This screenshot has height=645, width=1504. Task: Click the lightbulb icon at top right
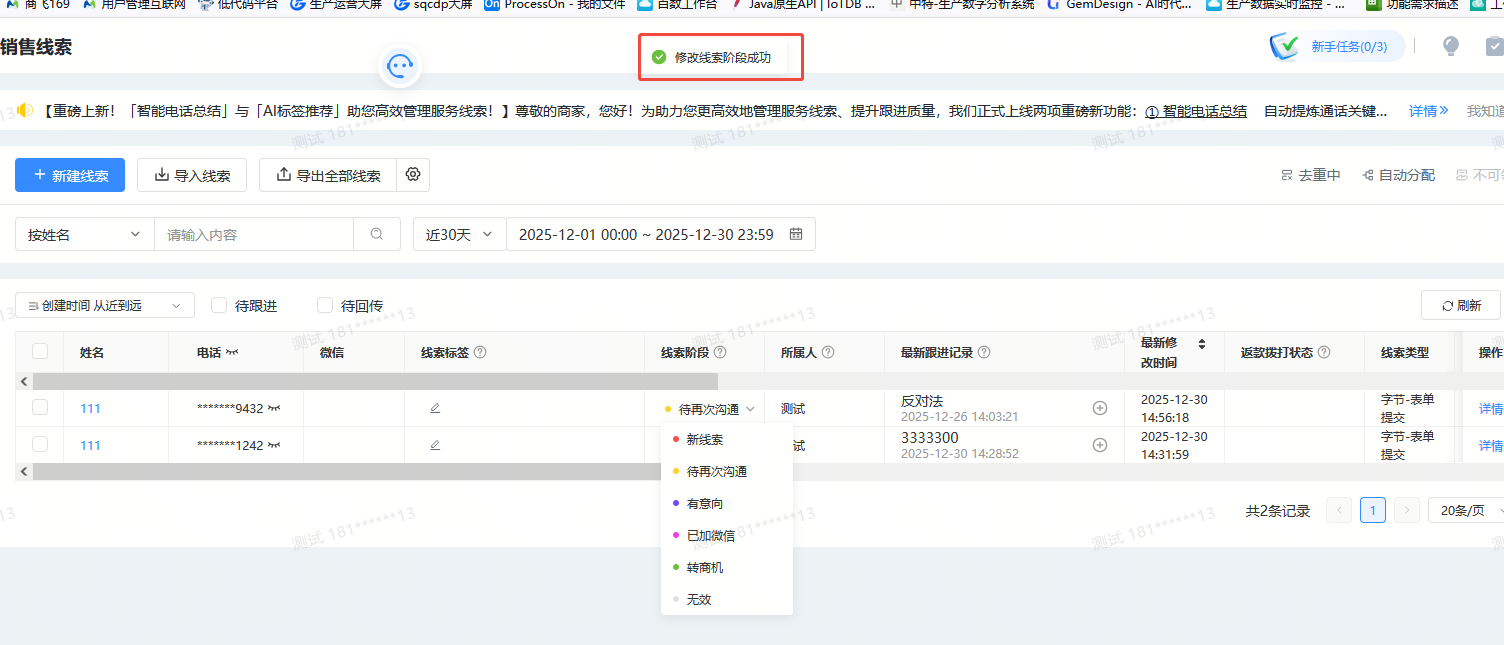[x=1450, y=47]
